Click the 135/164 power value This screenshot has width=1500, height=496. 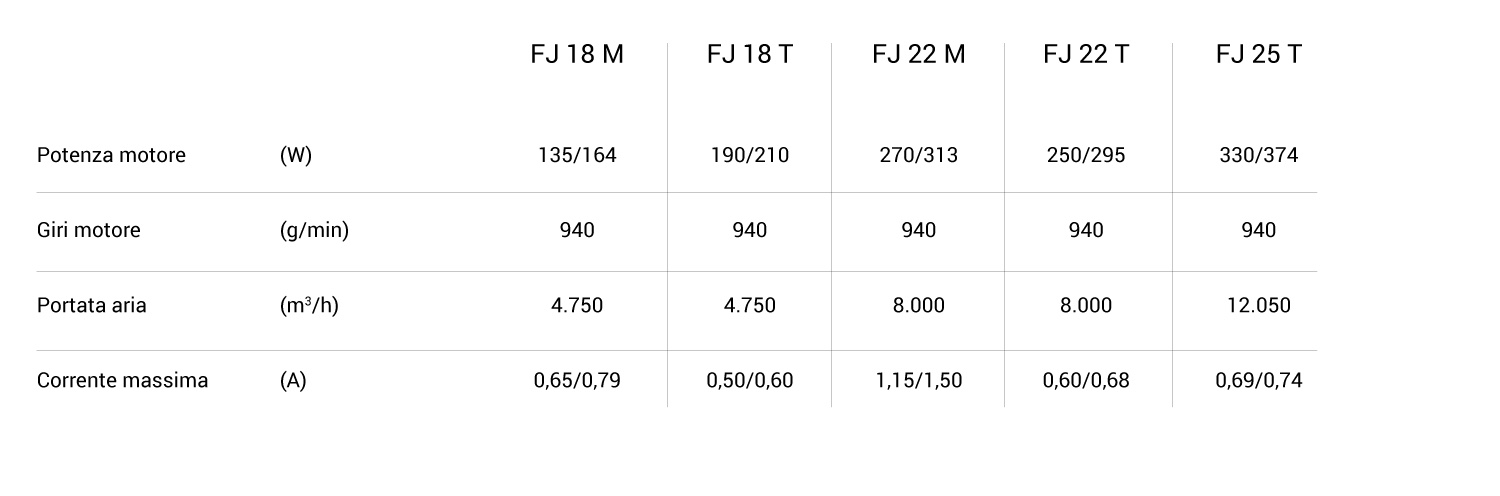click(577, 156)
